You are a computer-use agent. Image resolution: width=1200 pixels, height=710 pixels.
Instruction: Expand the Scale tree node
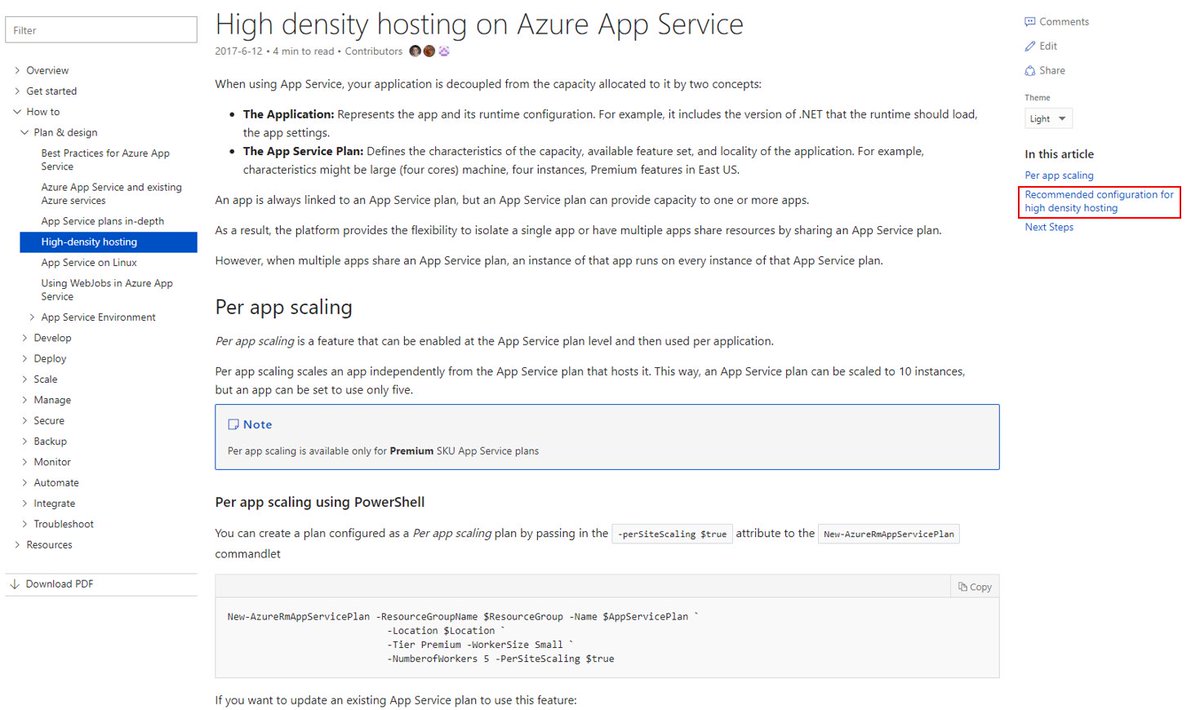[x=25, y=380]
